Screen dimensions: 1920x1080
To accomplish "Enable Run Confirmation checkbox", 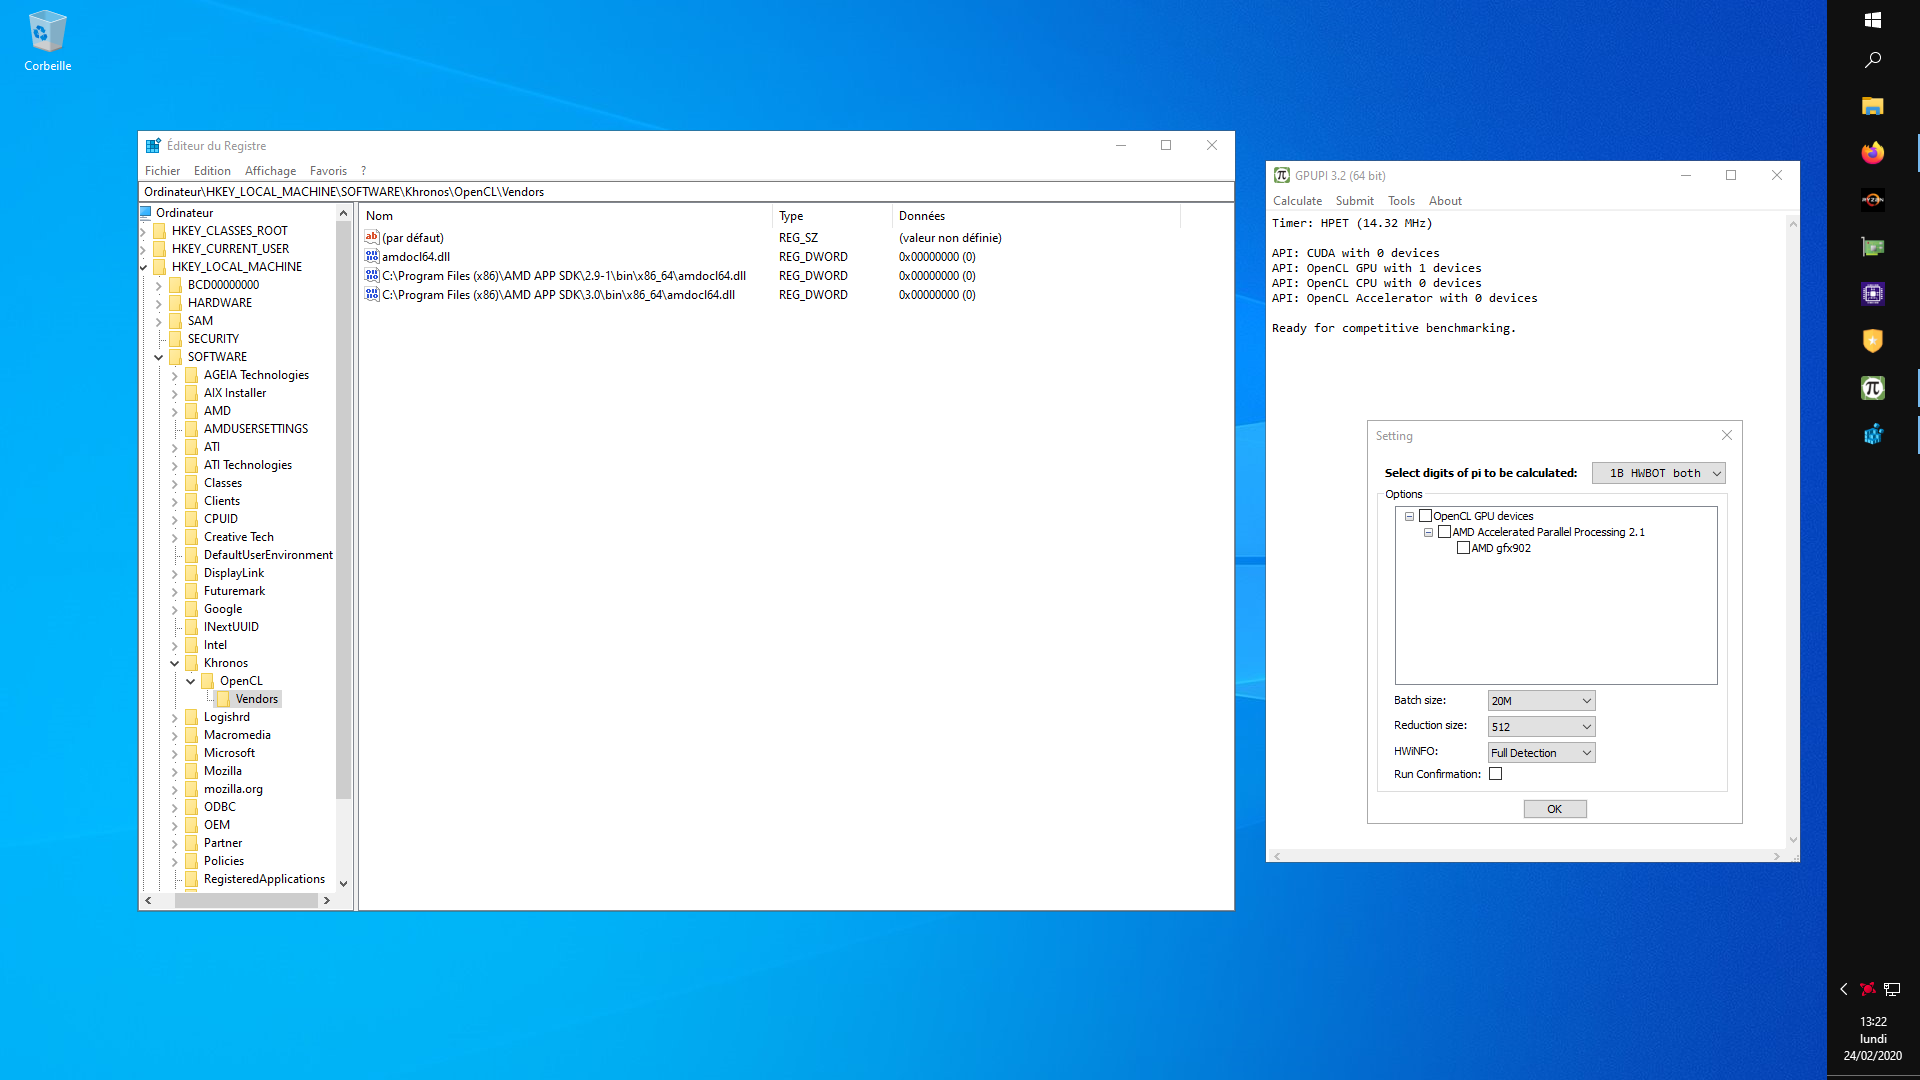I will (1496, 775).
